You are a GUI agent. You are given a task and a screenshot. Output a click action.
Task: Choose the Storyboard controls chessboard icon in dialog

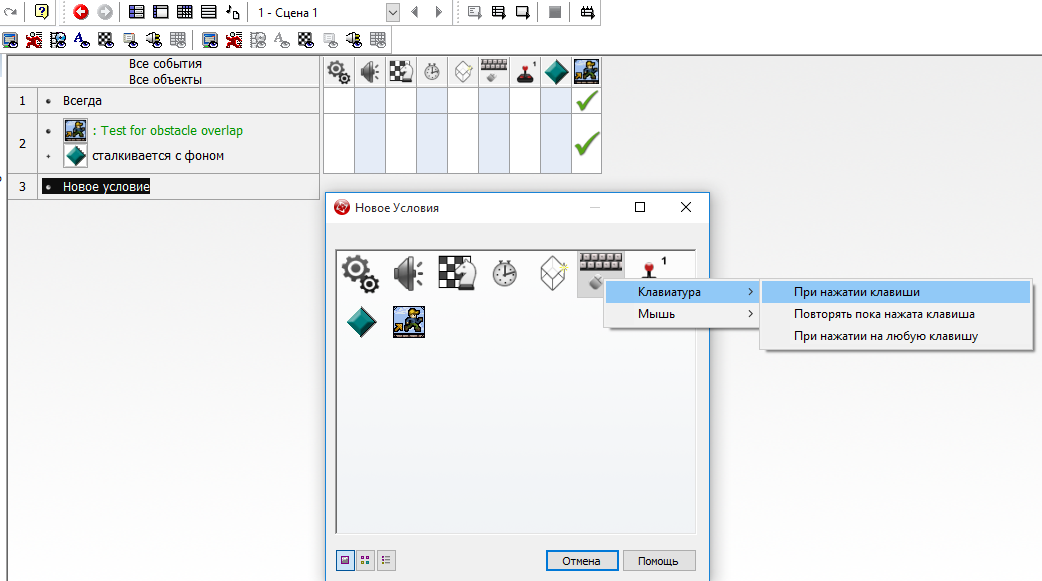pos(456,272)
